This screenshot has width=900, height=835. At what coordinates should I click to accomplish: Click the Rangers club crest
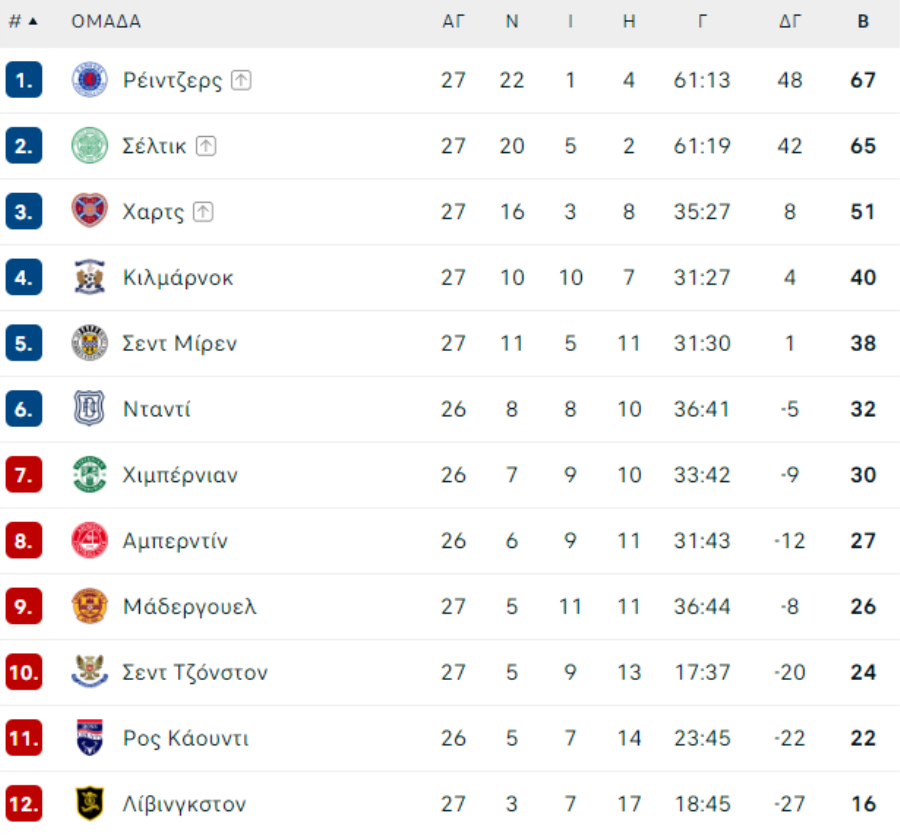point(90,80)
